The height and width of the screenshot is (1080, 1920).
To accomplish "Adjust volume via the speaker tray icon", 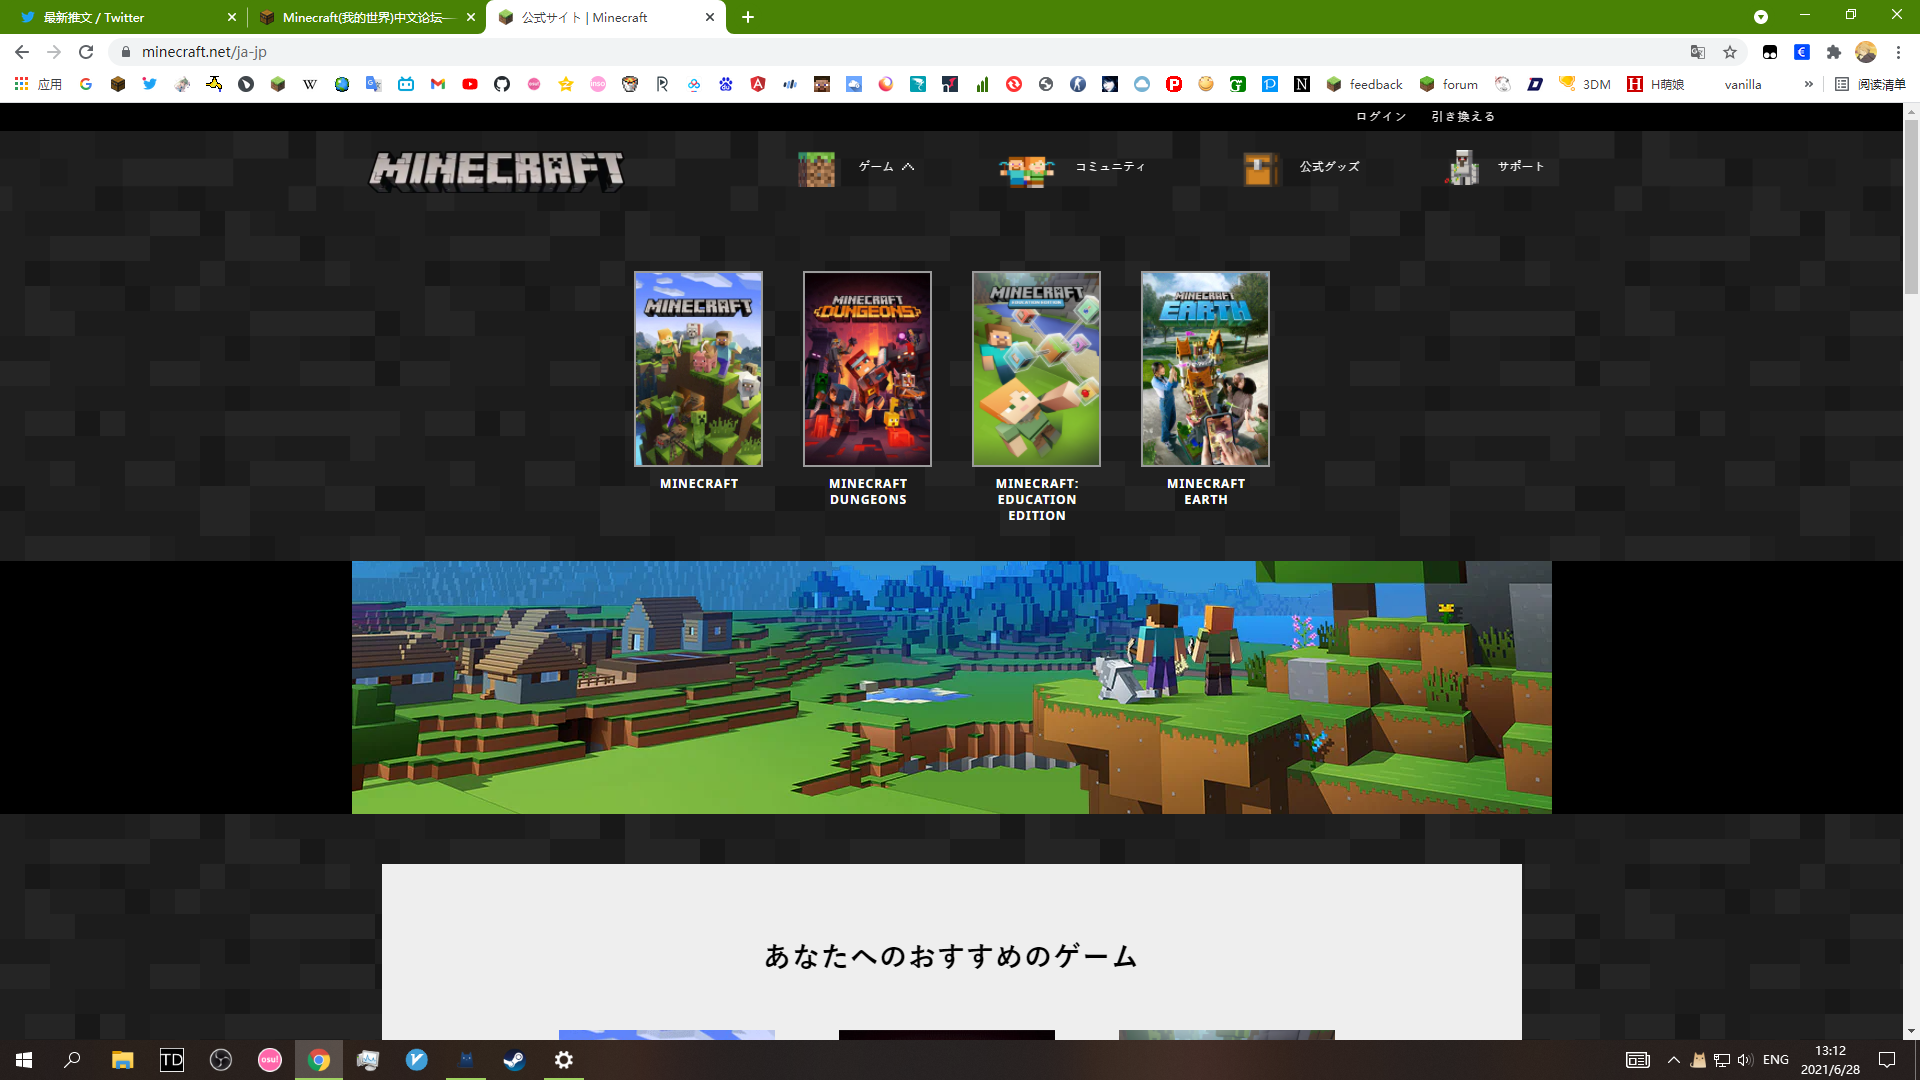I will 1745,1060.
